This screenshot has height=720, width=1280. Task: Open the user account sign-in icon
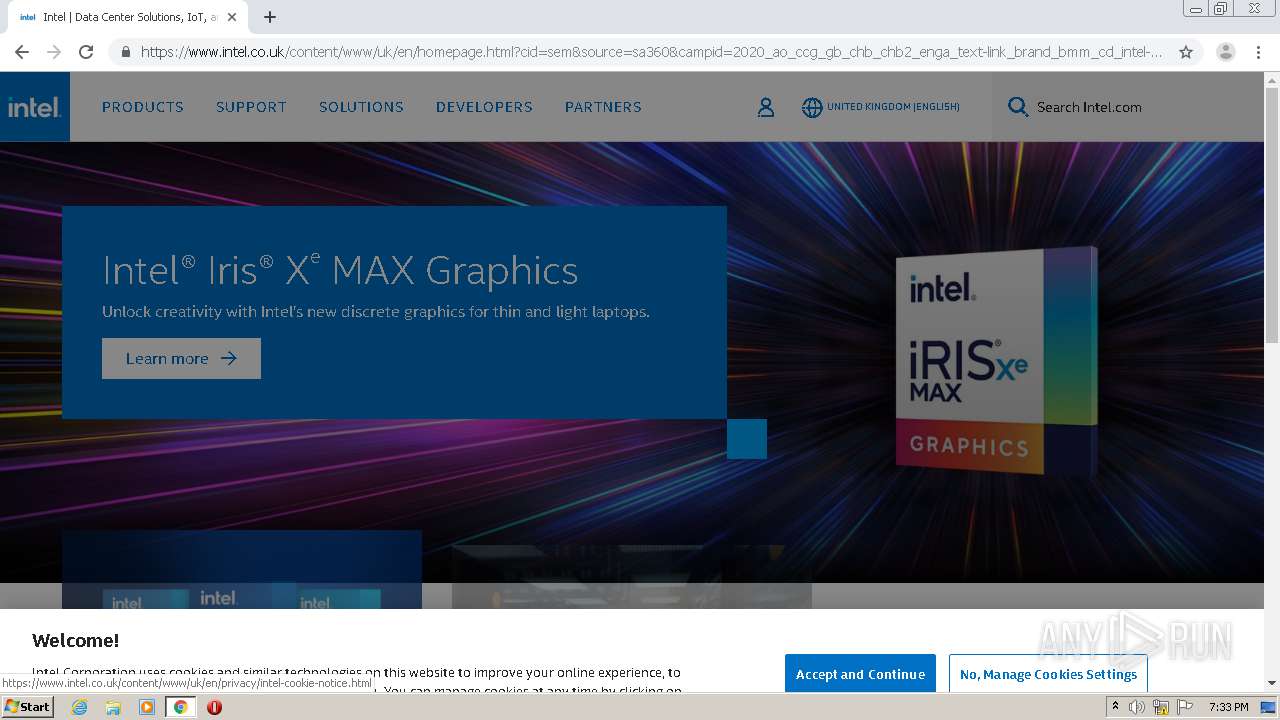766,107
